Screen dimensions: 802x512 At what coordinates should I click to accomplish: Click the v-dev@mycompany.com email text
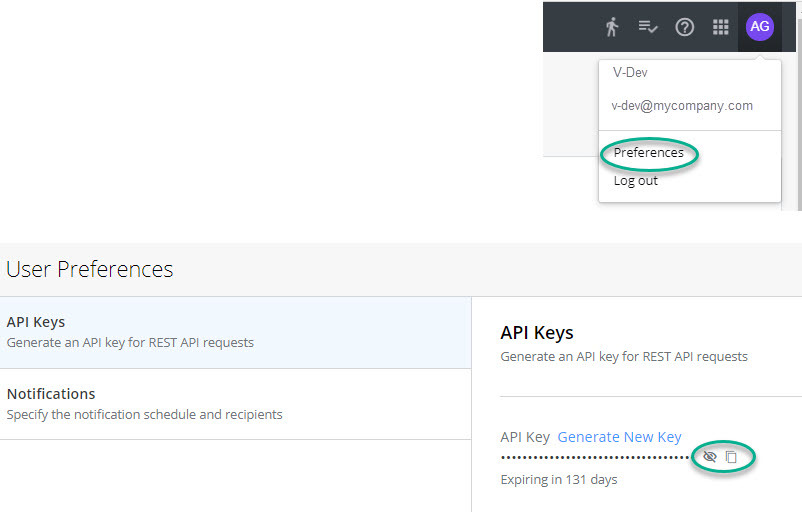pos(682,105)
